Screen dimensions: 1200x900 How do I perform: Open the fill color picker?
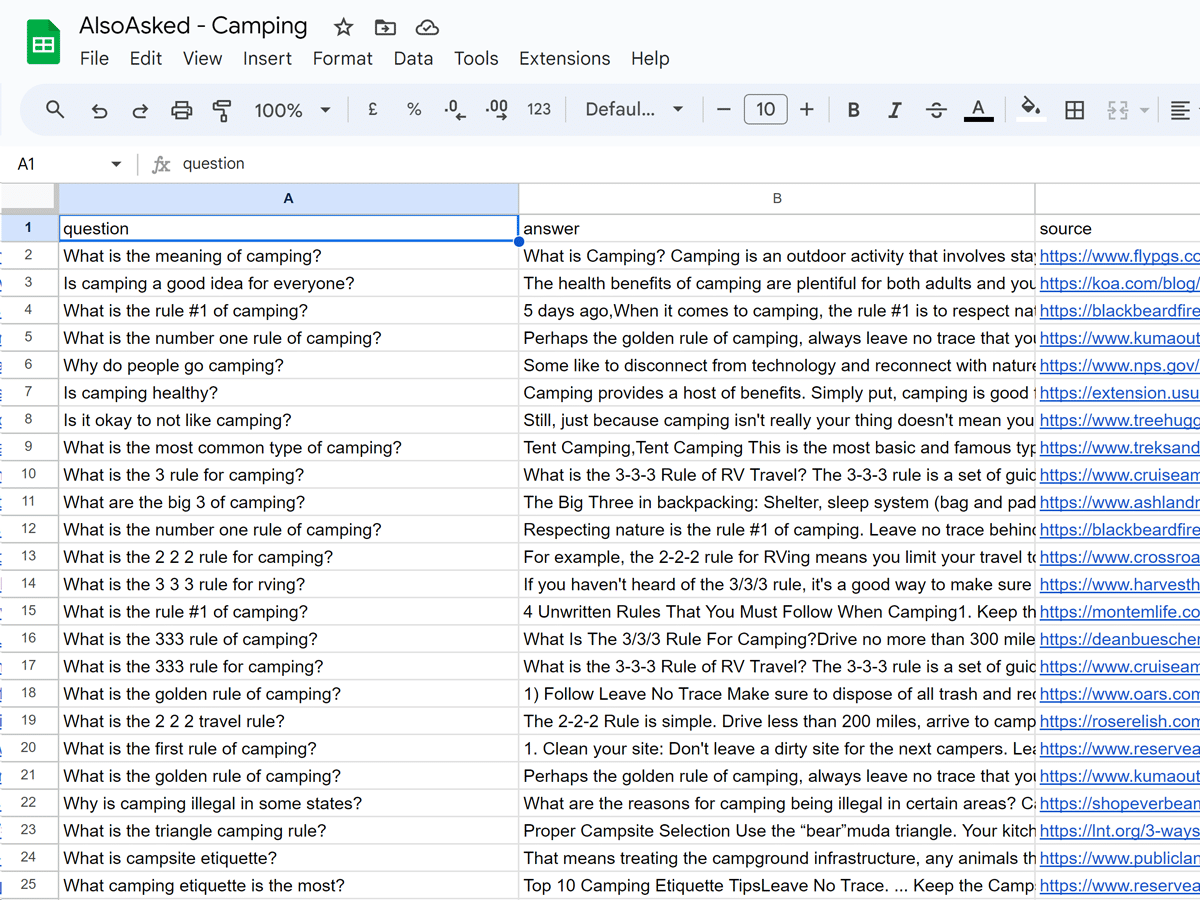click(1030, 109)
